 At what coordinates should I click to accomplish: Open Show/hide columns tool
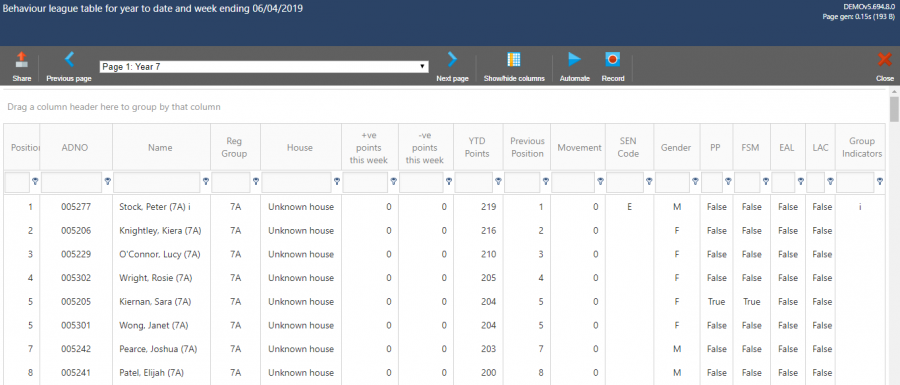point(514,60)
